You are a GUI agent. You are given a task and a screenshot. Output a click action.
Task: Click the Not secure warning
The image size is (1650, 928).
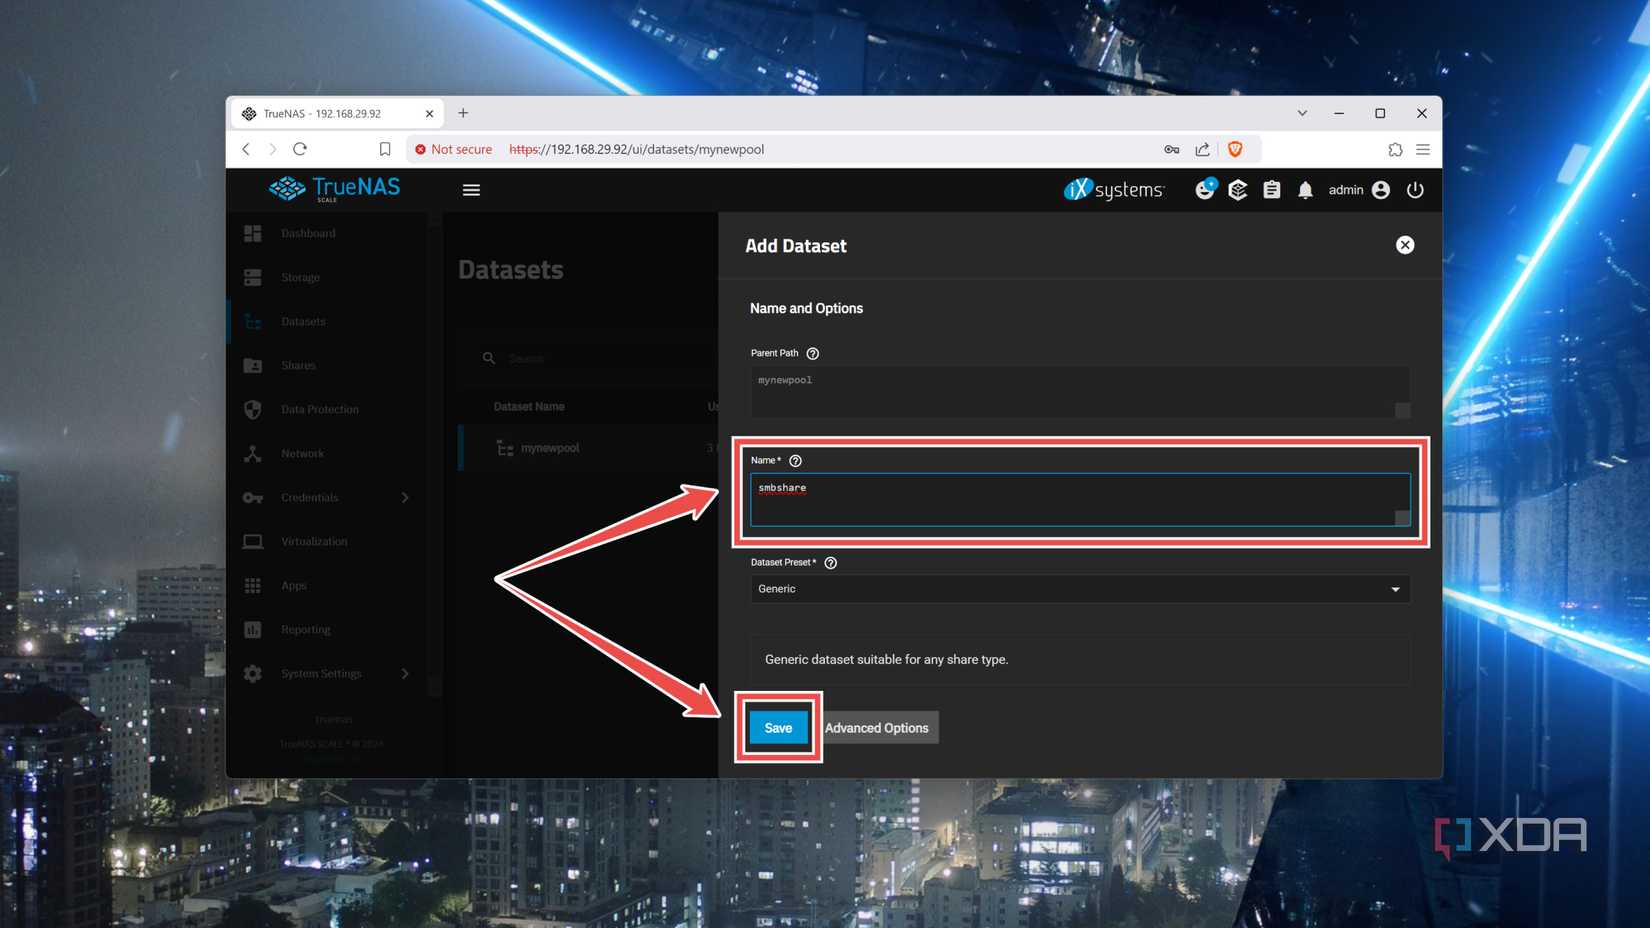[x=453, y=149]
